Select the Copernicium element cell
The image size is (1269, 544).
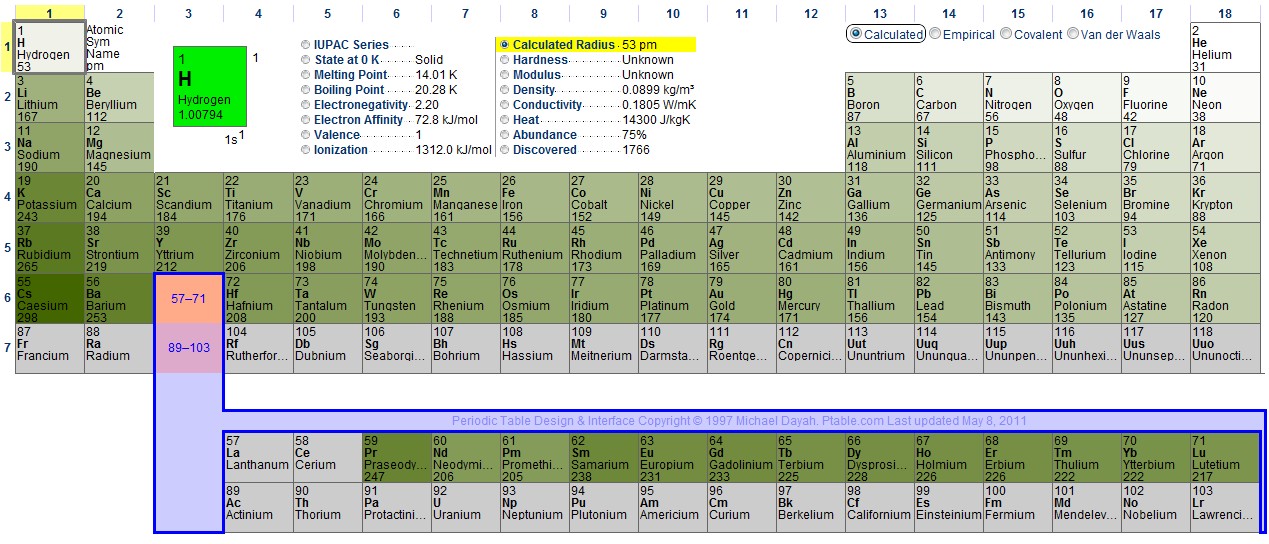pos(810,348)
